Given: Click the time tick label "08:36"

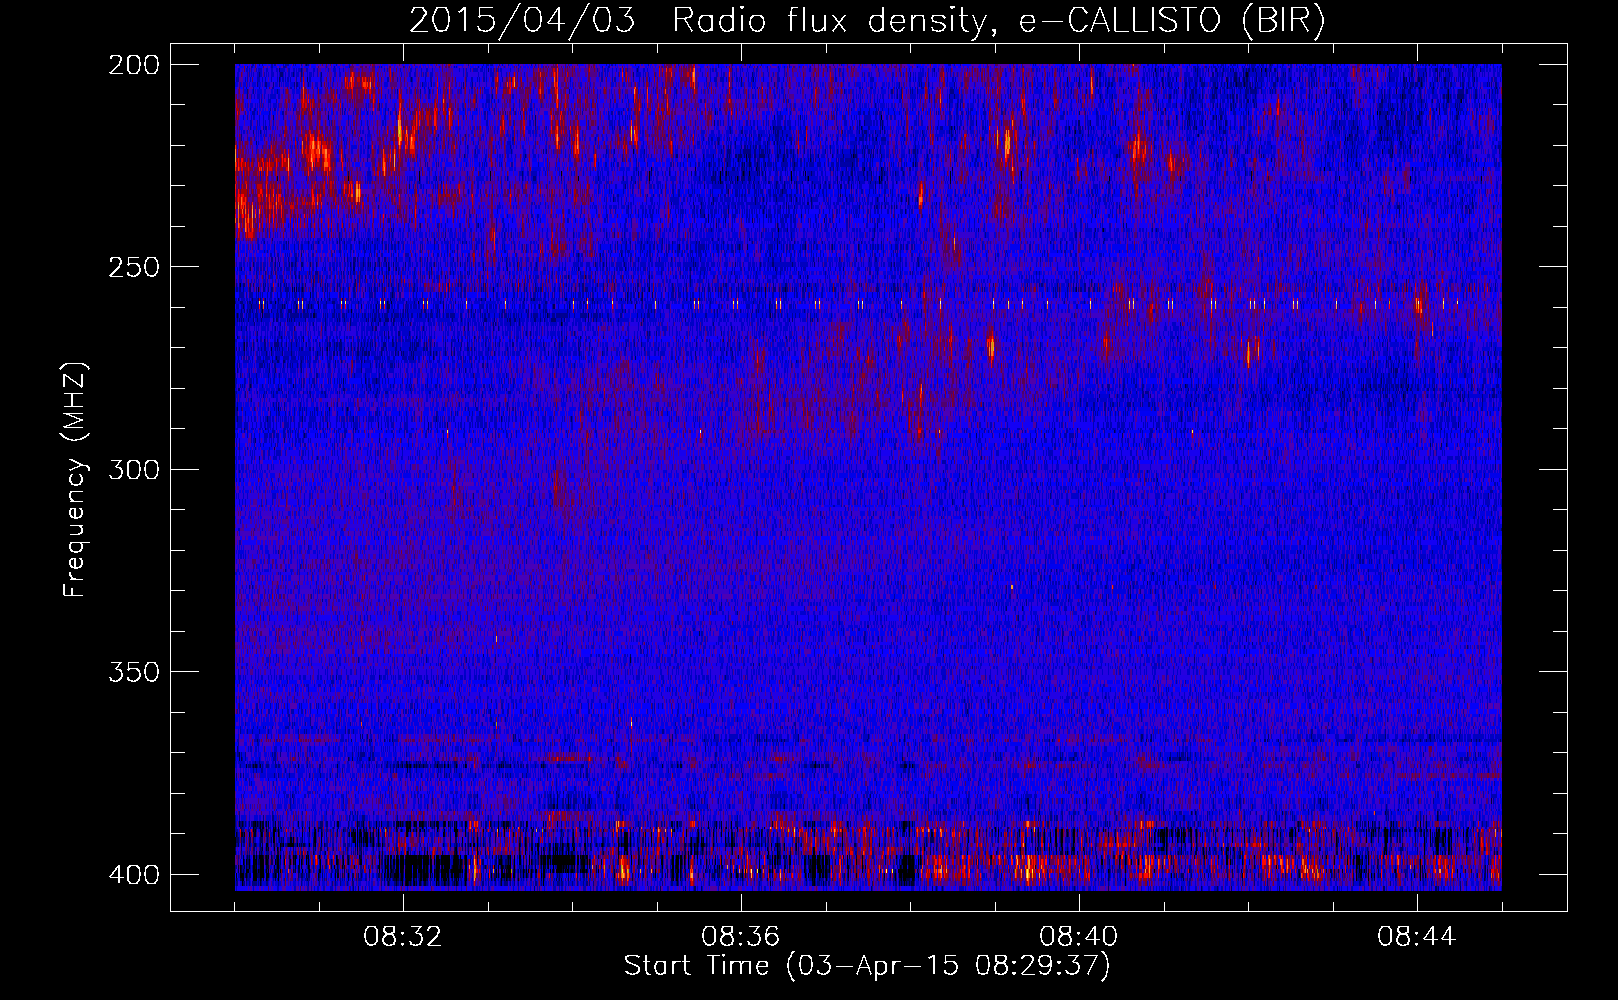Looking at the screenshot, I should [x=740, y=937].
